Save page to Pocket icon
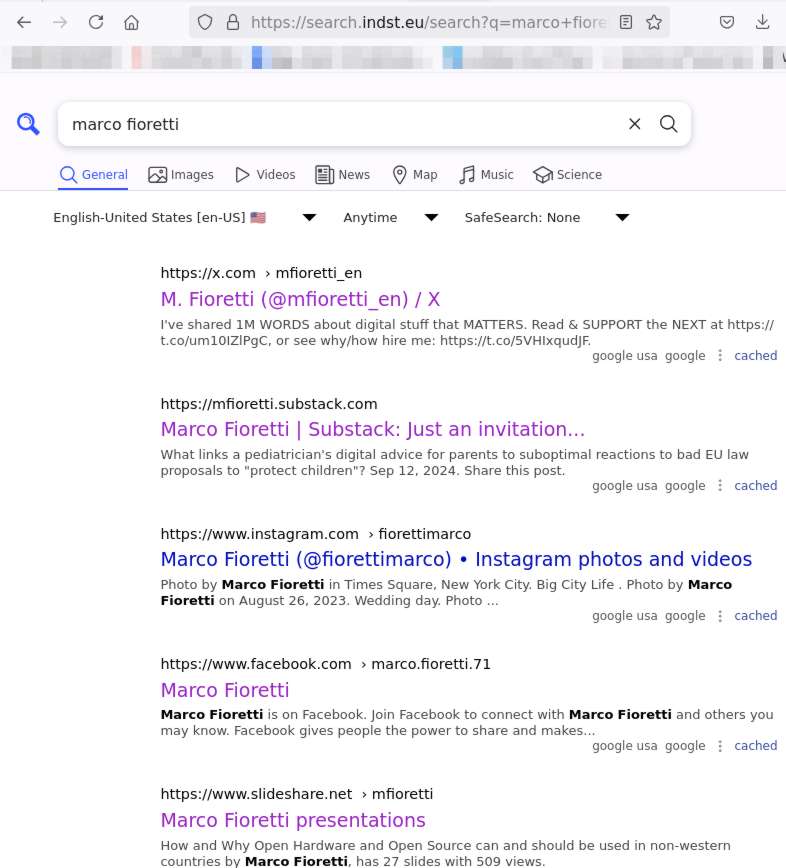The height and width of the screenshot is (868, 786). [727, 22]
